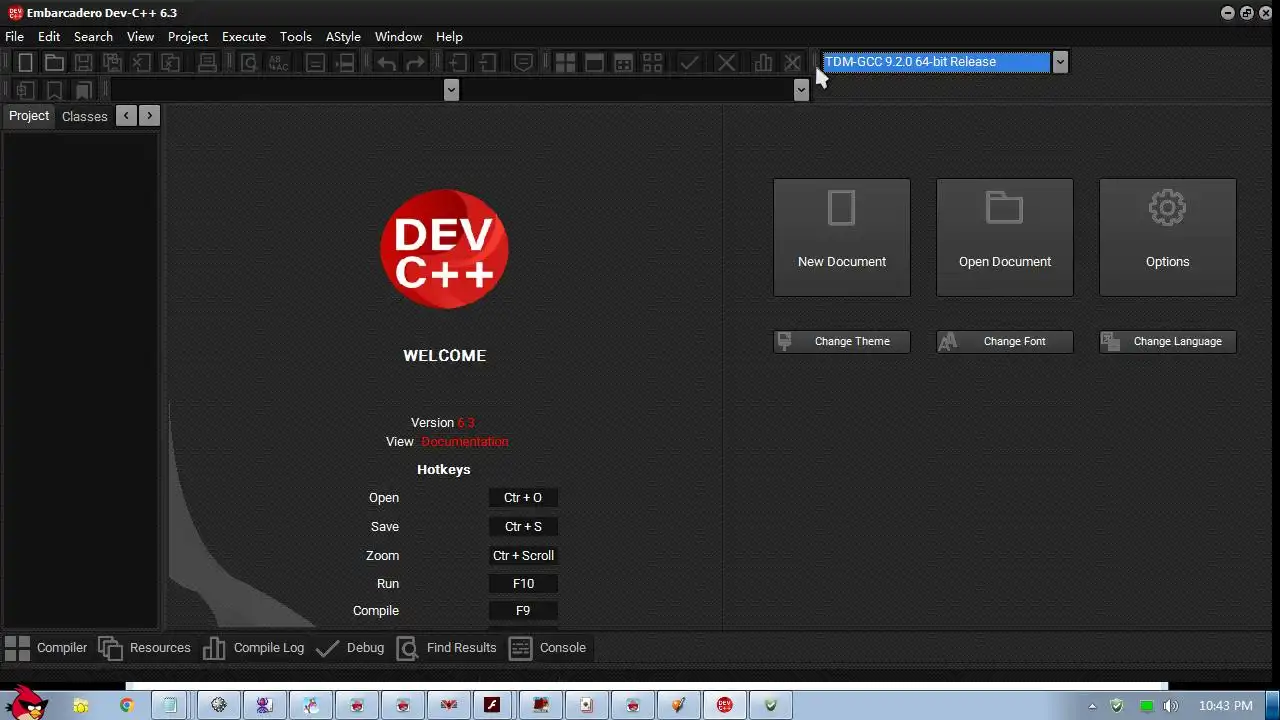Image resolution: width=1280 pixels, height=720 pixels.
Task: Click the Change Theme button
Action: click(x=842, y=341)
